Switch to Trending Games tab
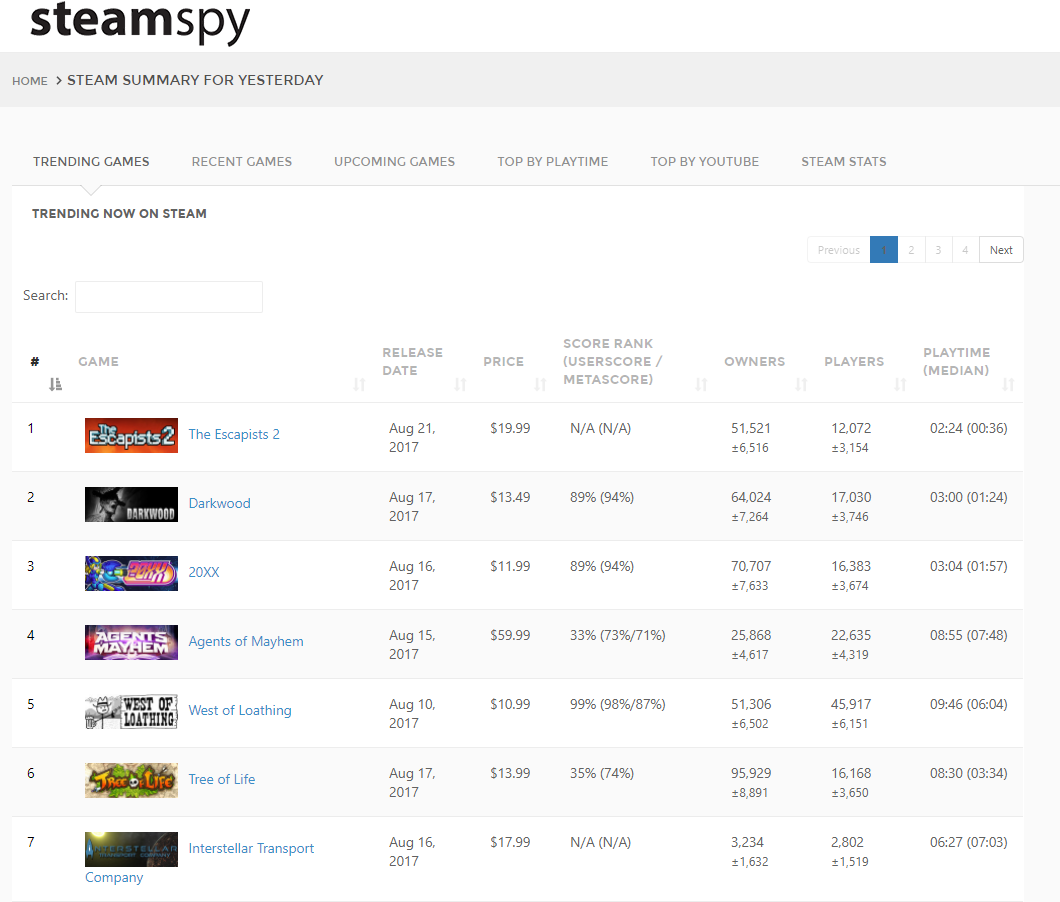This screenshot has height=902, width=1060. point(91,162)
